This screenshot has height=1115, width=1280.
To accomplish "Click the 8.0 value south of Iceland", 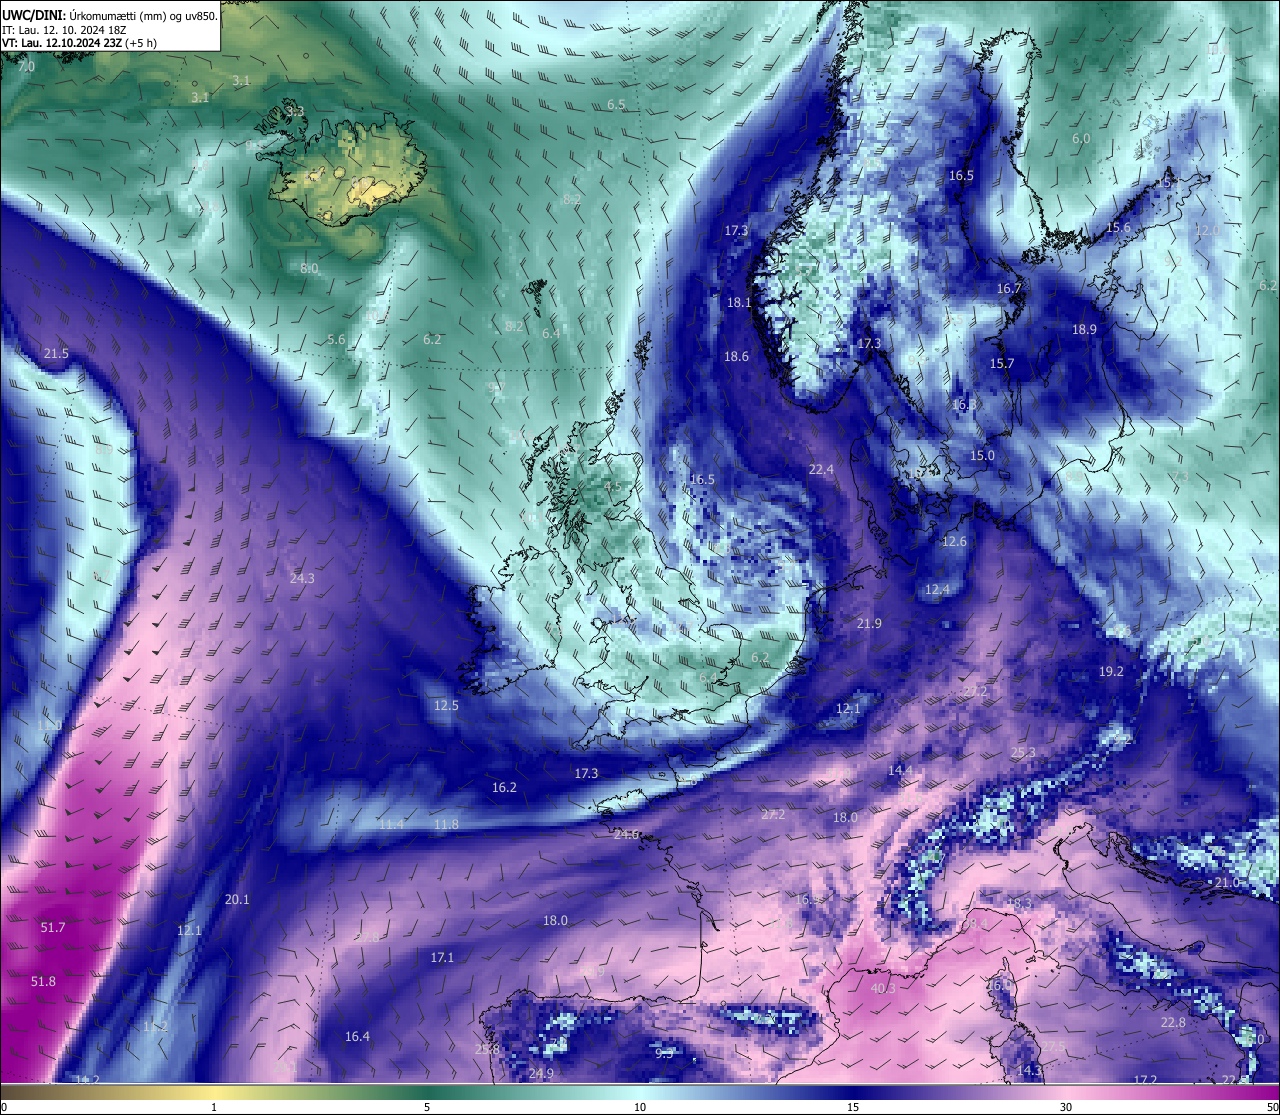I will (x=309, y=269).
